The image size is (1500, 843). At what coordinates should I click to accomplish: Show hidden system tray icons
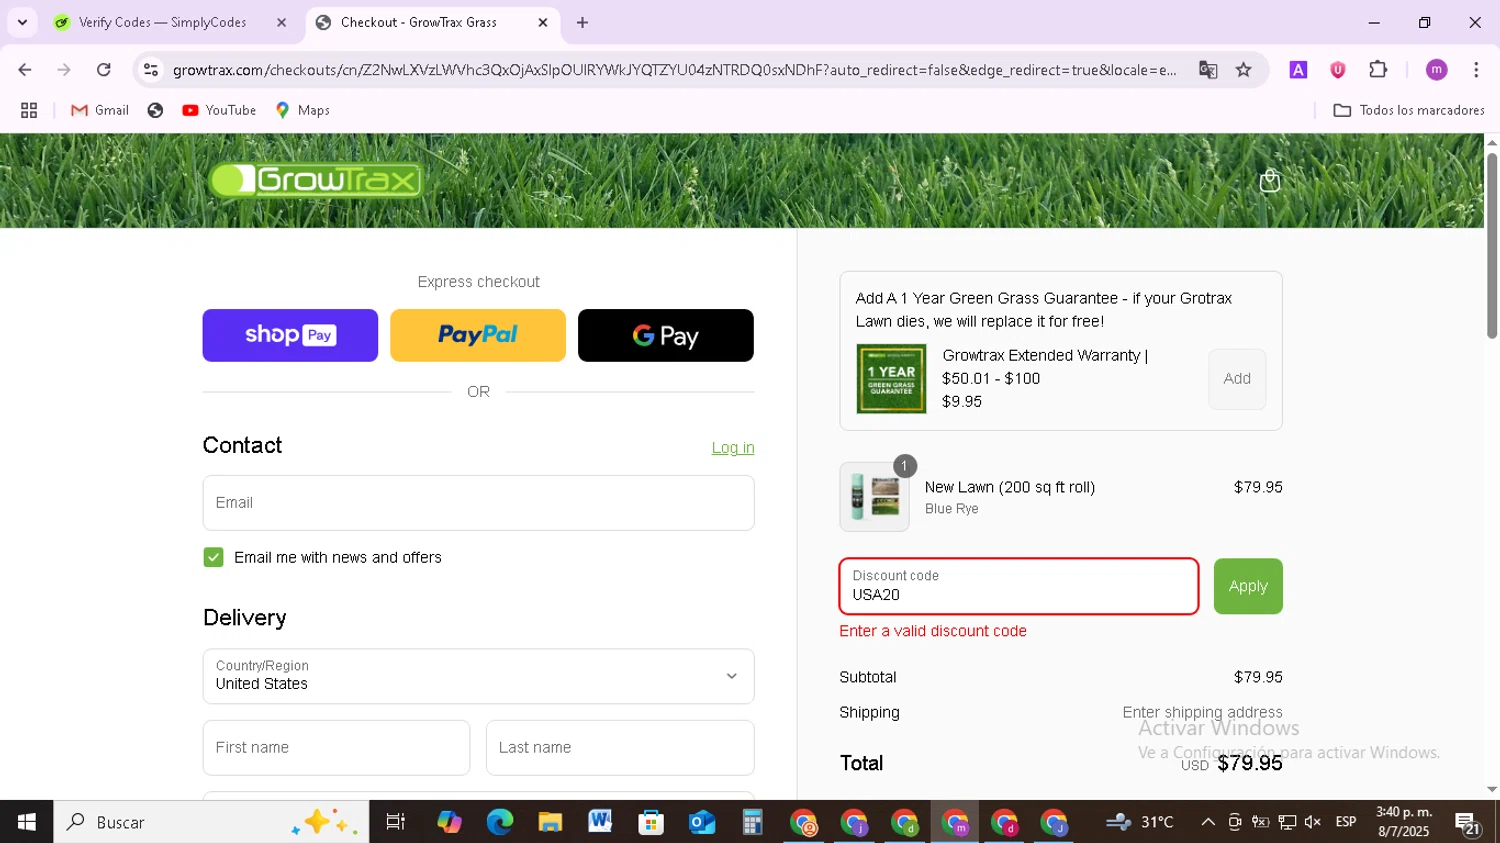click(x=1208, y=822)
